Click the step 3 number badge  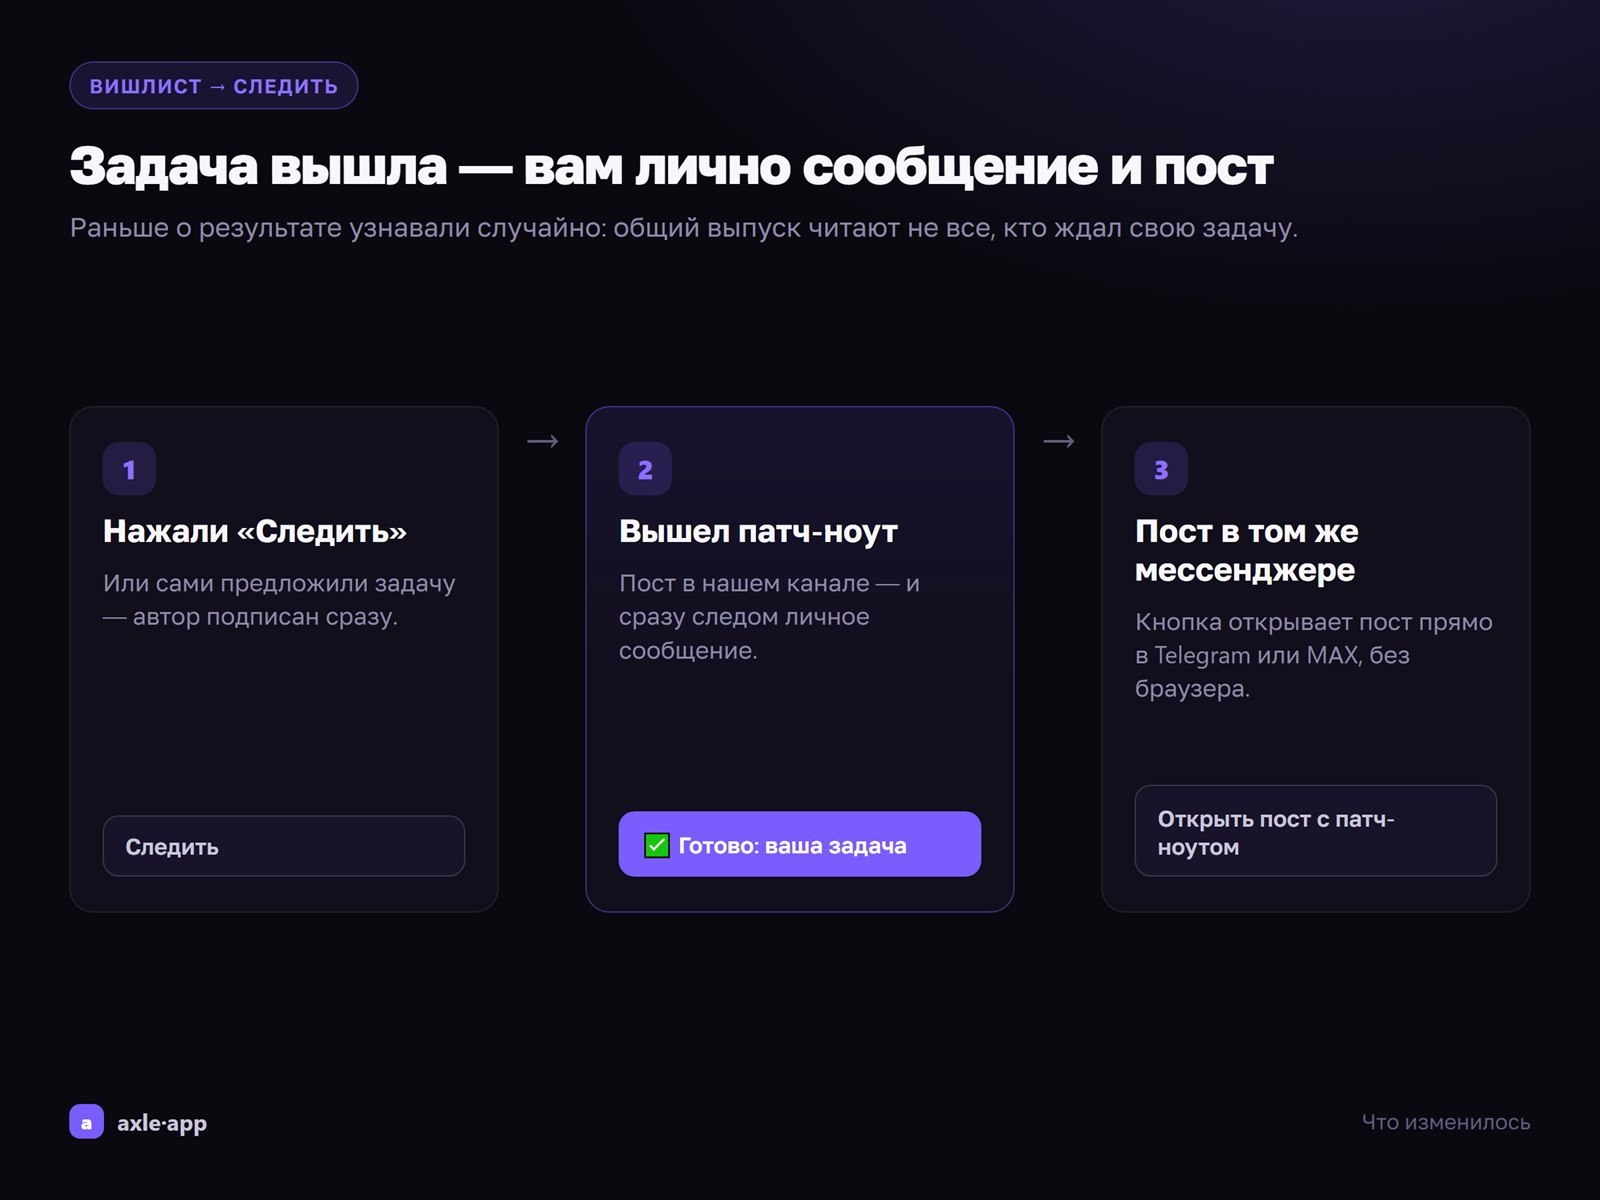click(x=1161, y=469)
